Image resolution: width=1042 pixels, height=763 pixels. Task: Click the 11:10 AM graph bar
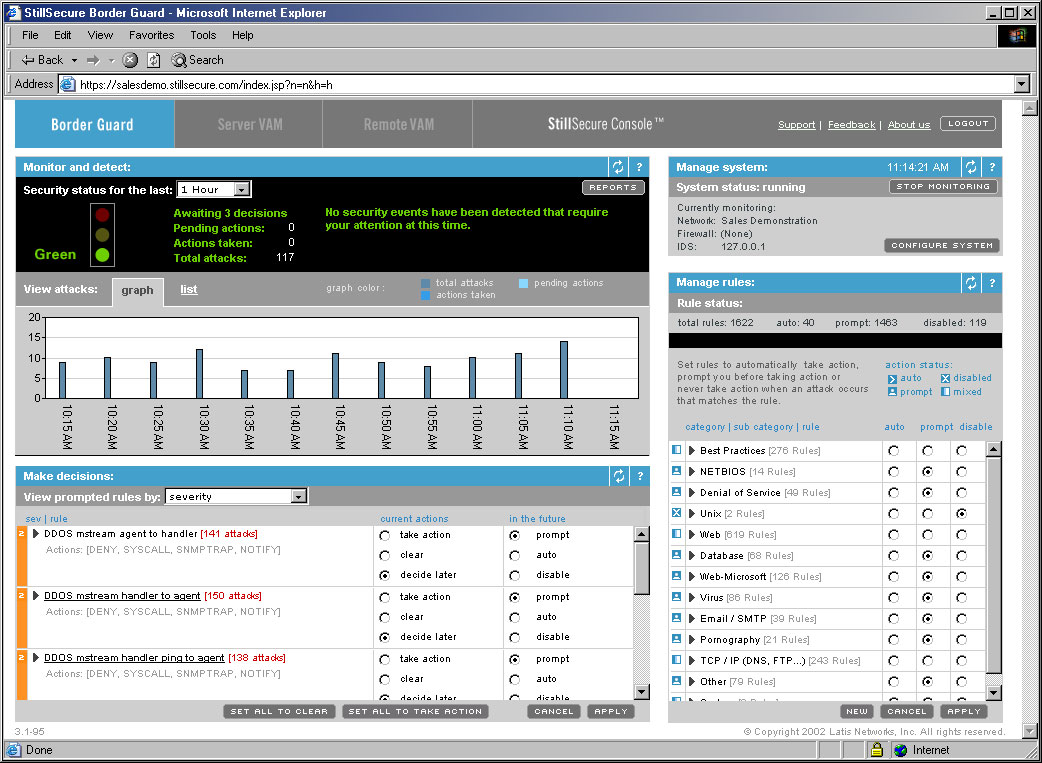564,370
